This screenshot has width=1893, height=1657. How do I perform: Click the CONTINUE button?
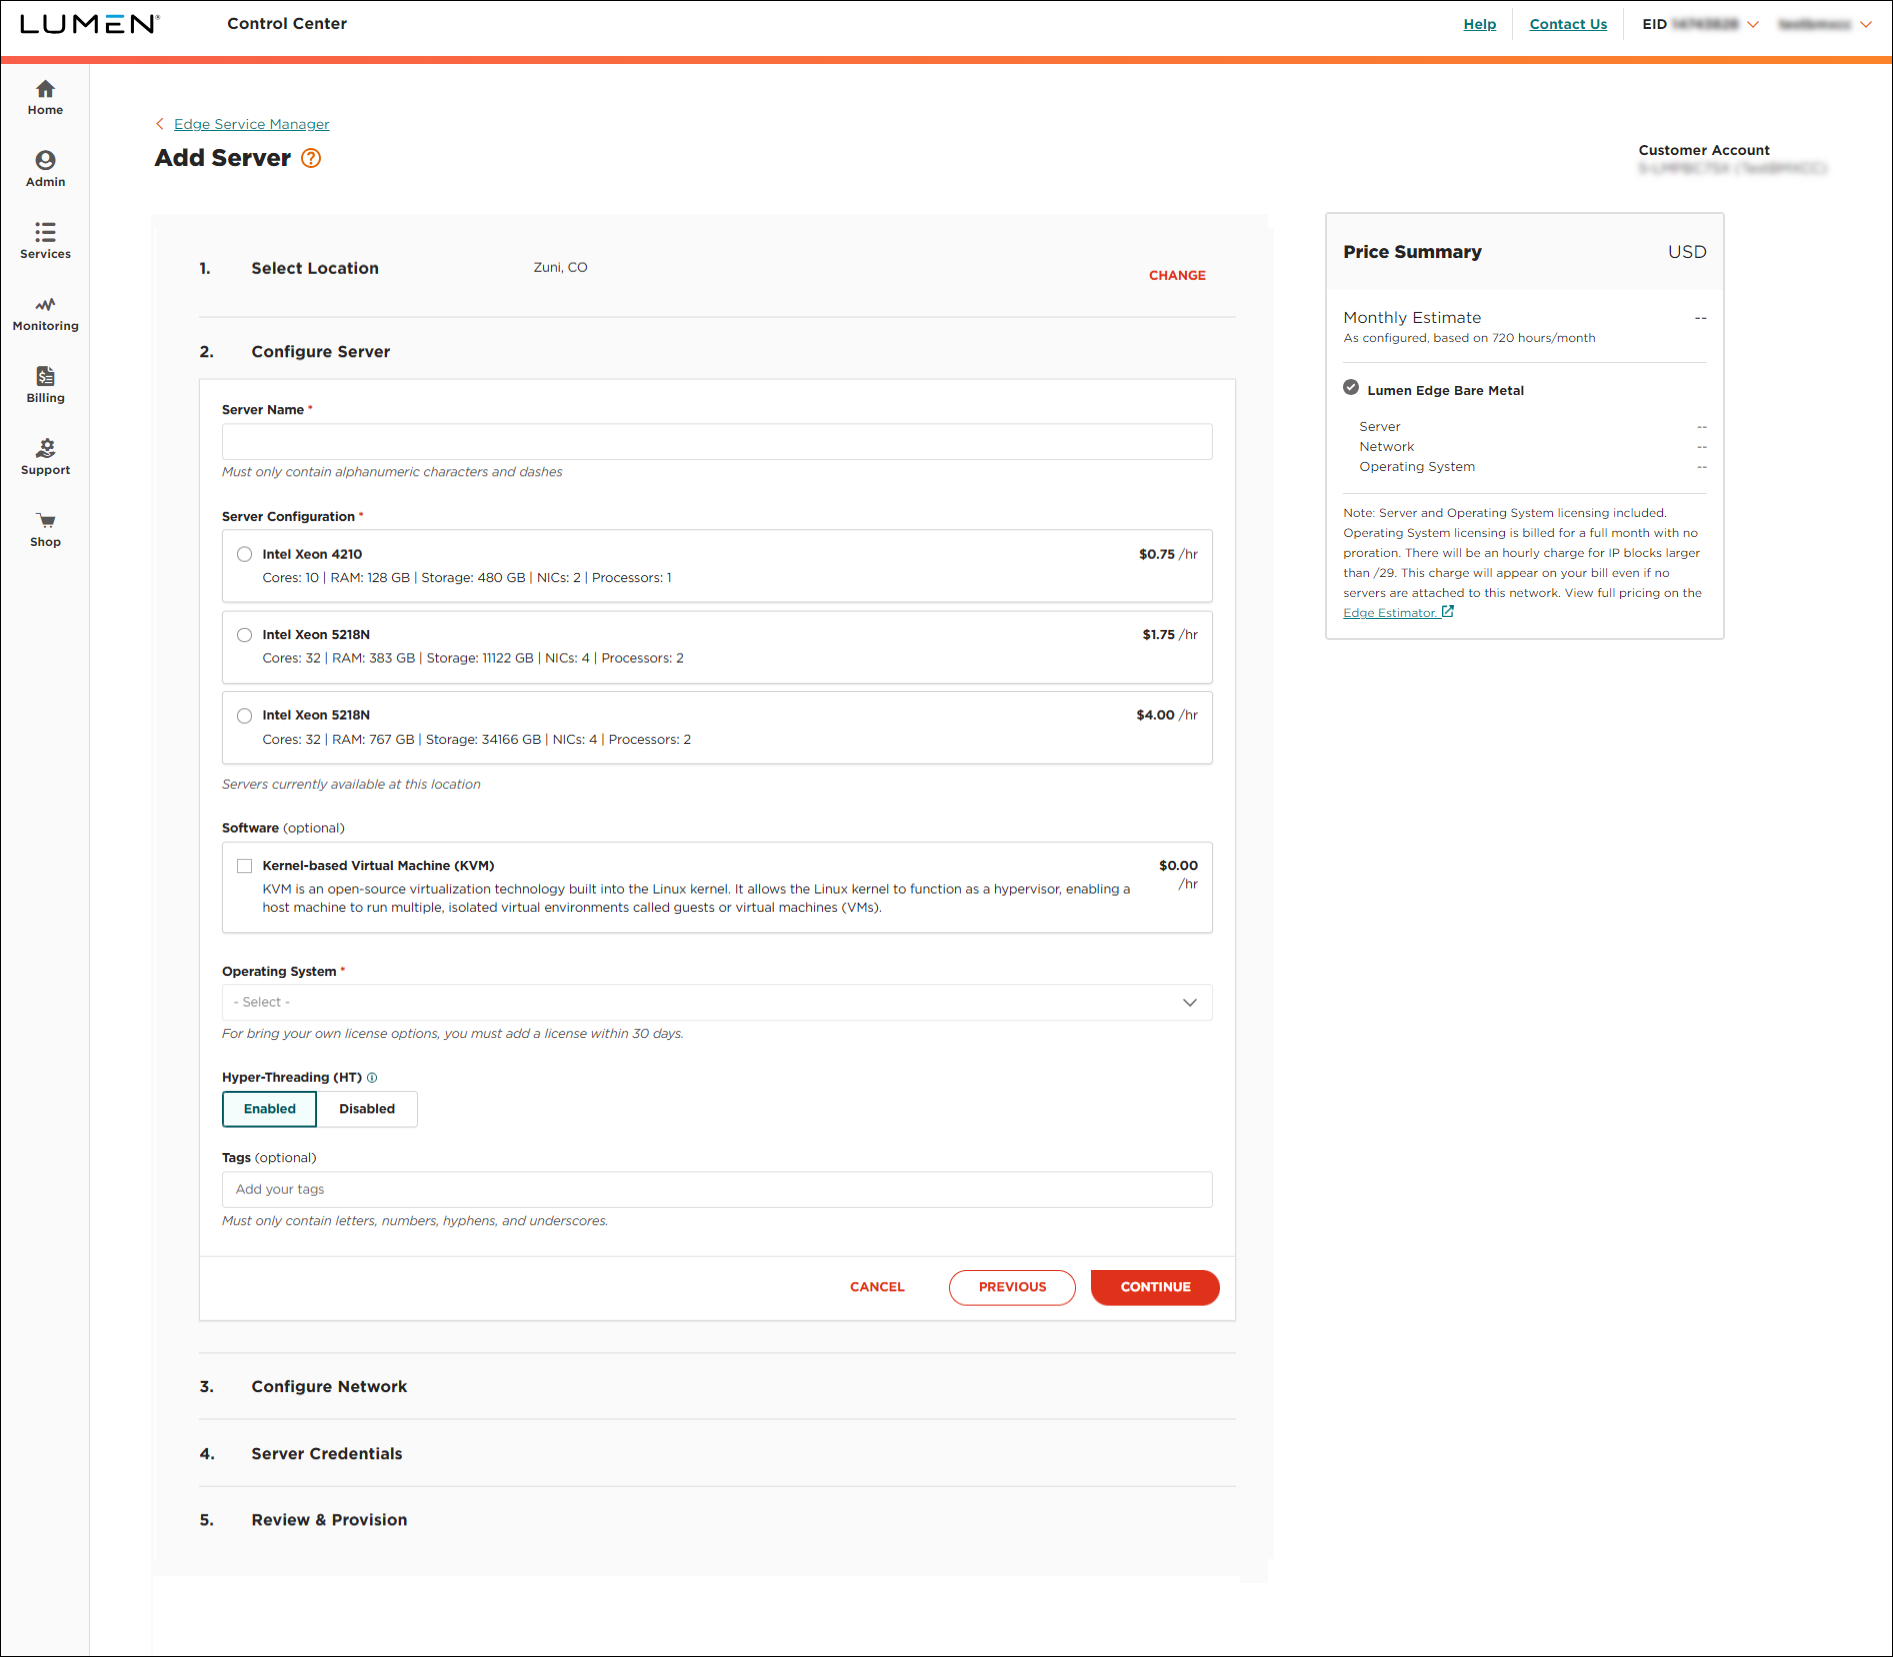pos(1155,1287)
